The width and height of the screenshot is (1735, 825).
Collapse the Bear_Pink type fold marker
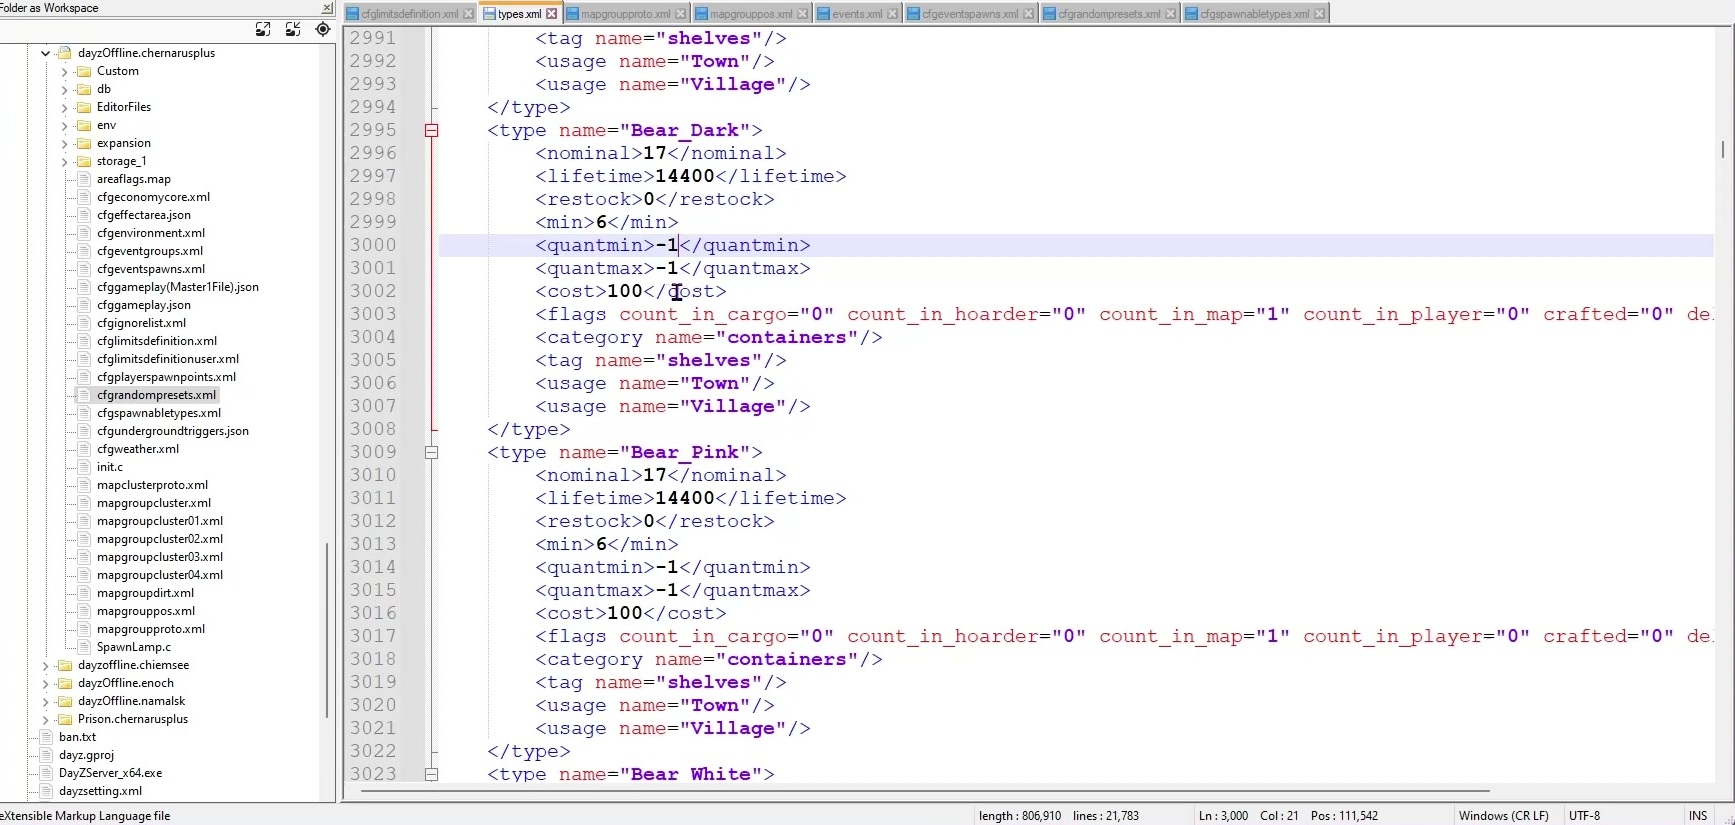(x=431, y=452)
